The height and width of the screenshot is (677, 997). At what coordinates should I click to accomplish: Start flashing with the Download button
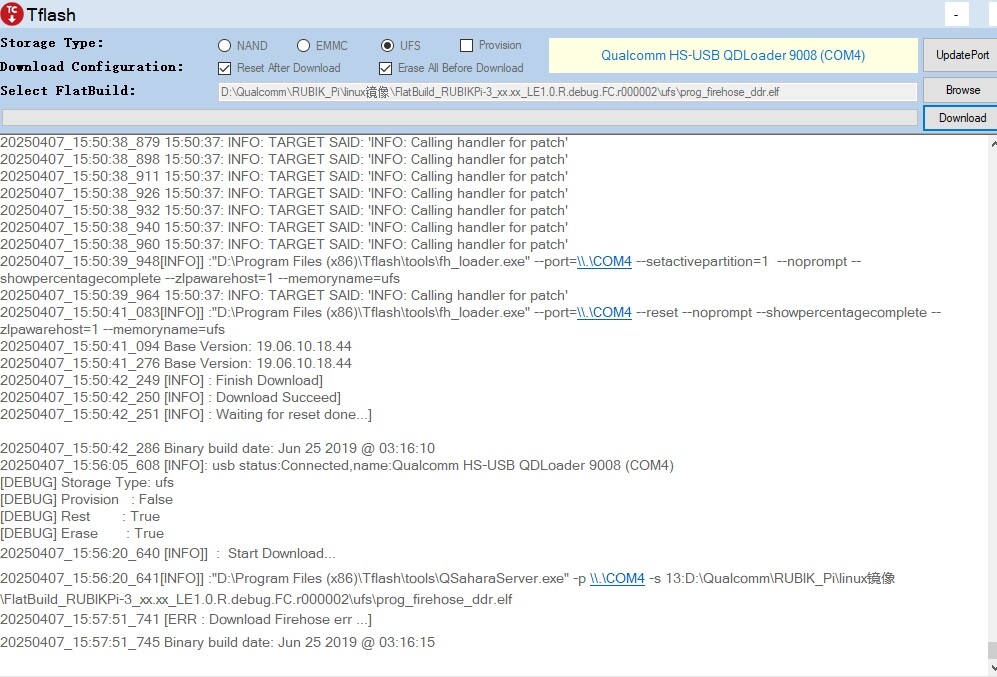tap(961, 118)
